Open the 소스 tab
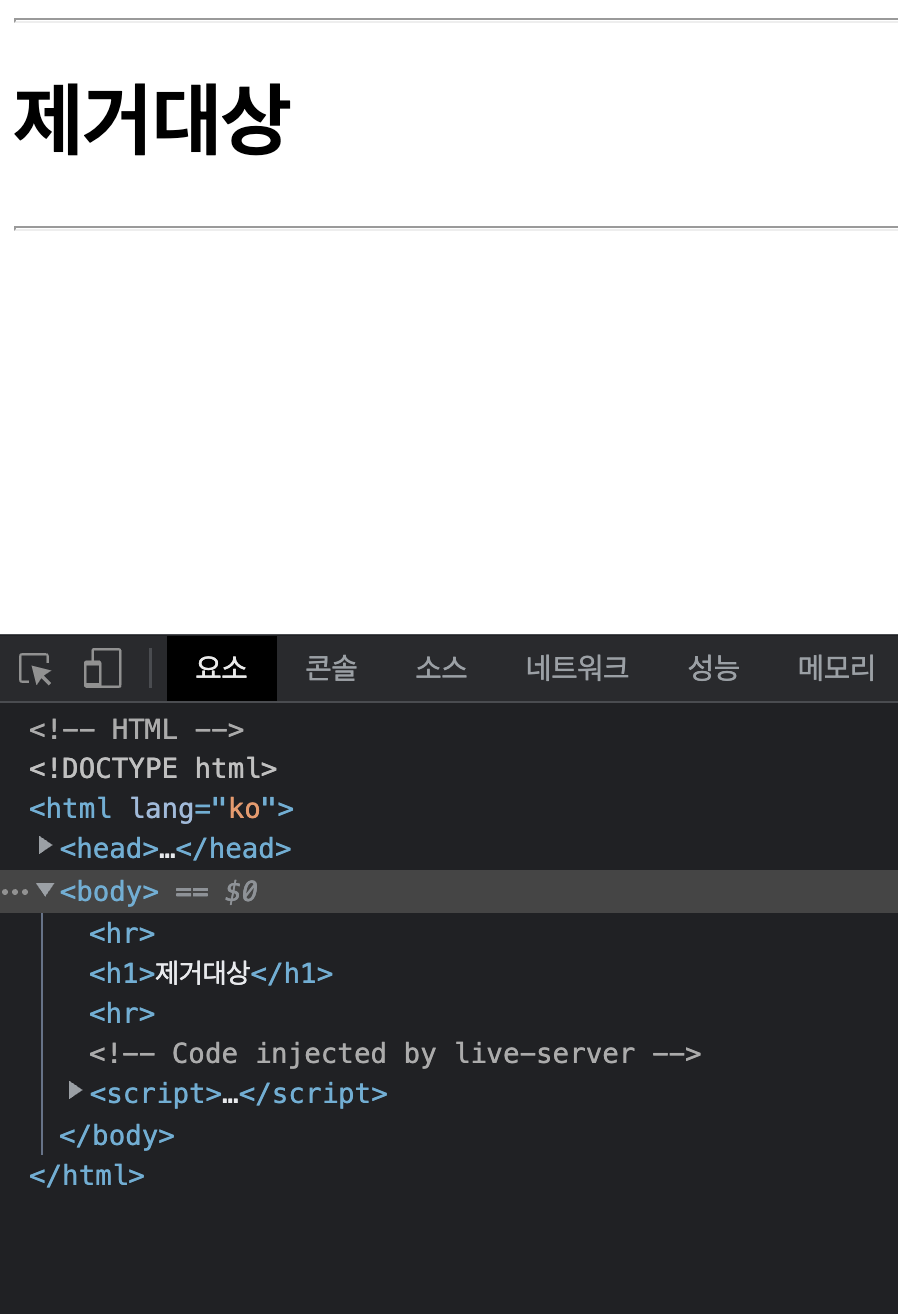Viewport: 898px width, 1314px height. [441, 668]
